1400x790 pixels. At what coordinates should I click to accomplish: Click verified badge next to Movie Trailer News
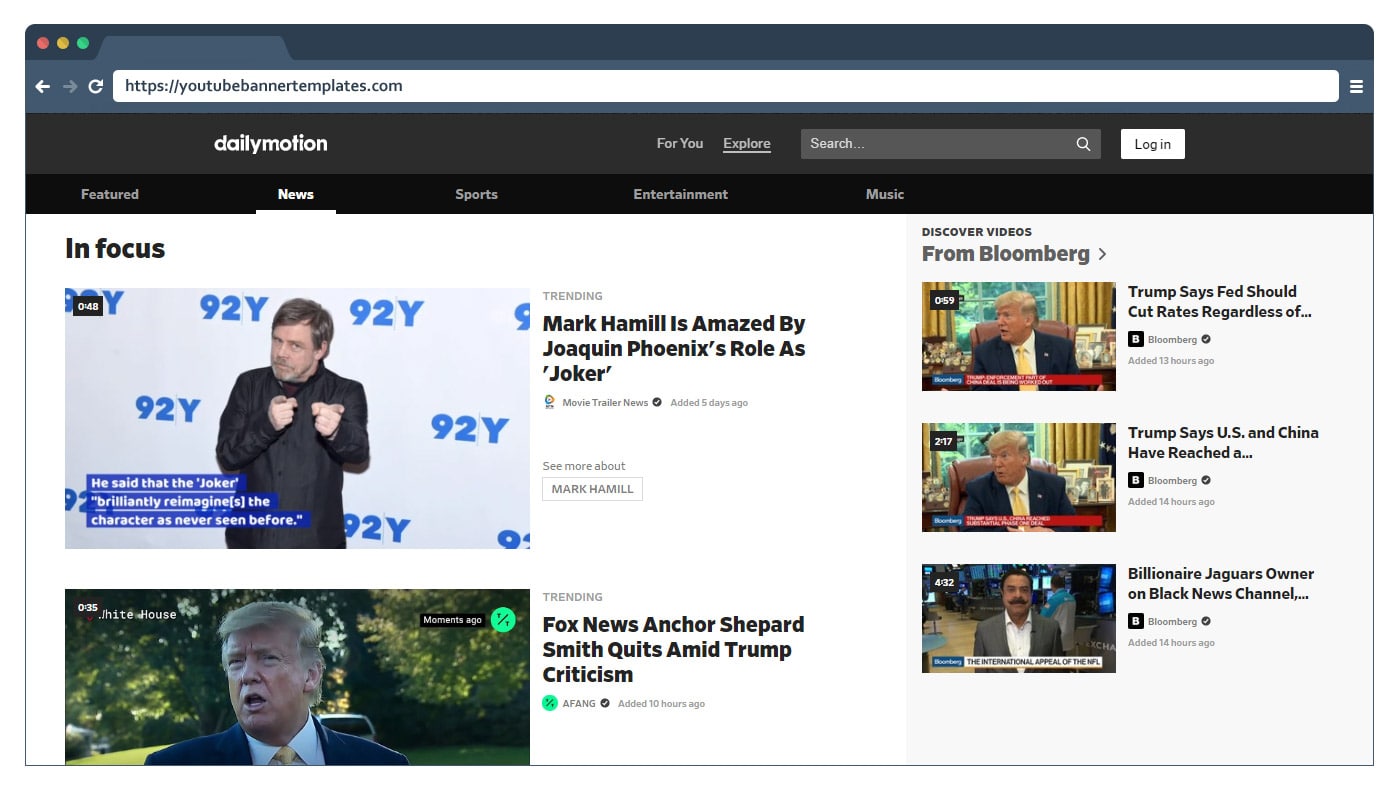[x=657, y=402]
